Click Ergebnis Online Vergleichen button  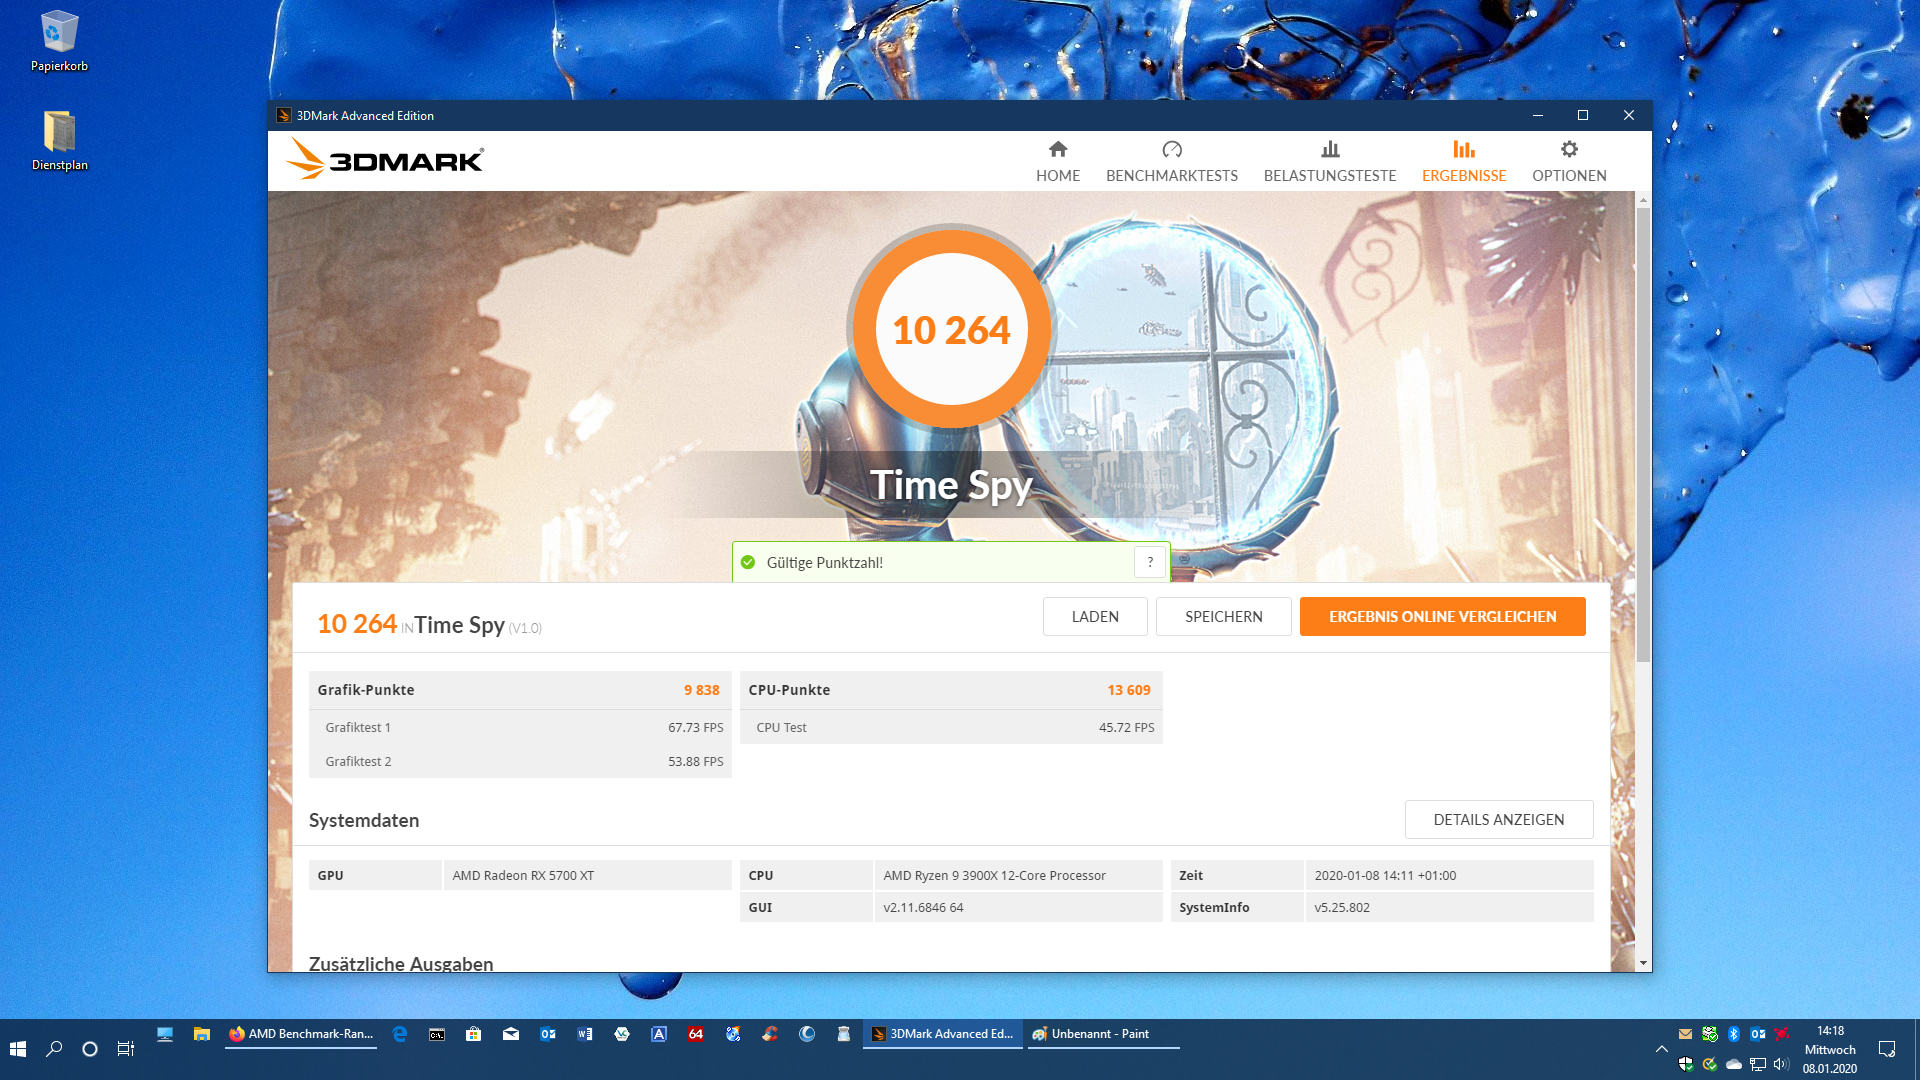[1441, 617]
